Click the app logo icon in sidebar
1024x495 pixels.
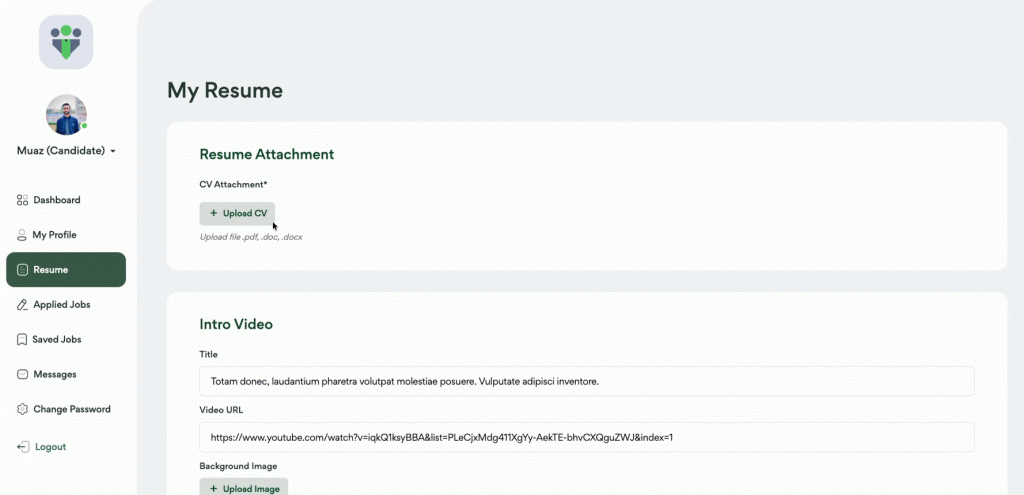66,42
